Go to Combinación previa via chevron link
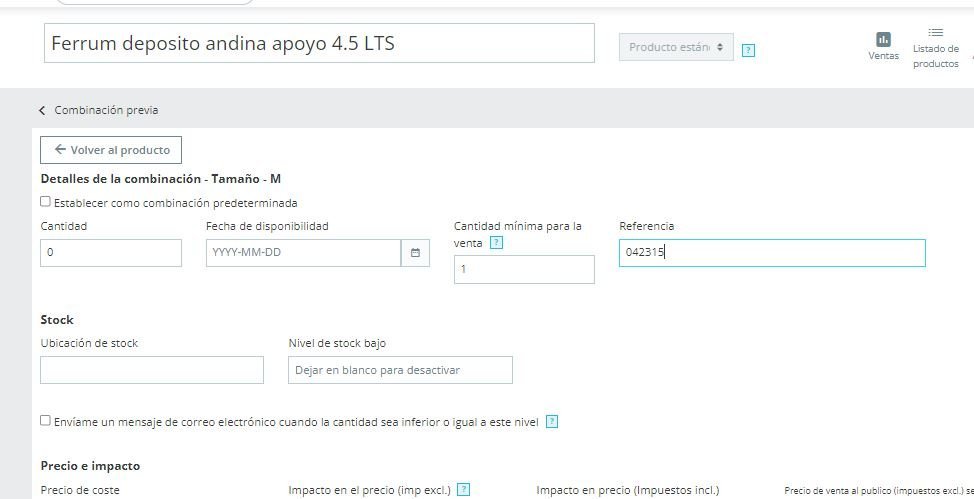Screen dimensions: 974x499 (98, 110)
